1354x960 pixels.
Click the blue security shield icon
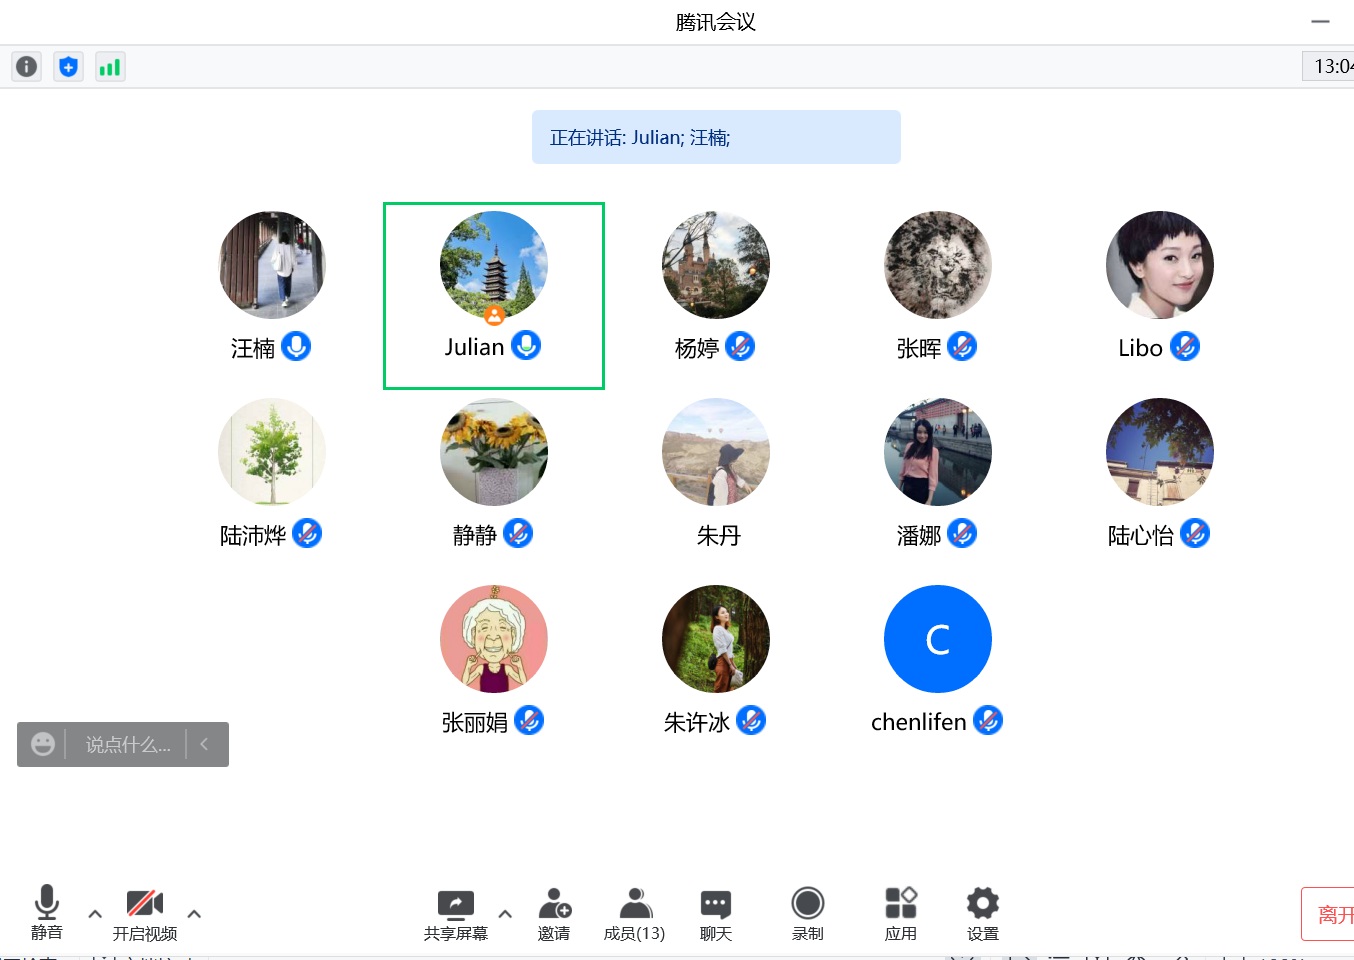pyautogui.click(x=68, y=67)
